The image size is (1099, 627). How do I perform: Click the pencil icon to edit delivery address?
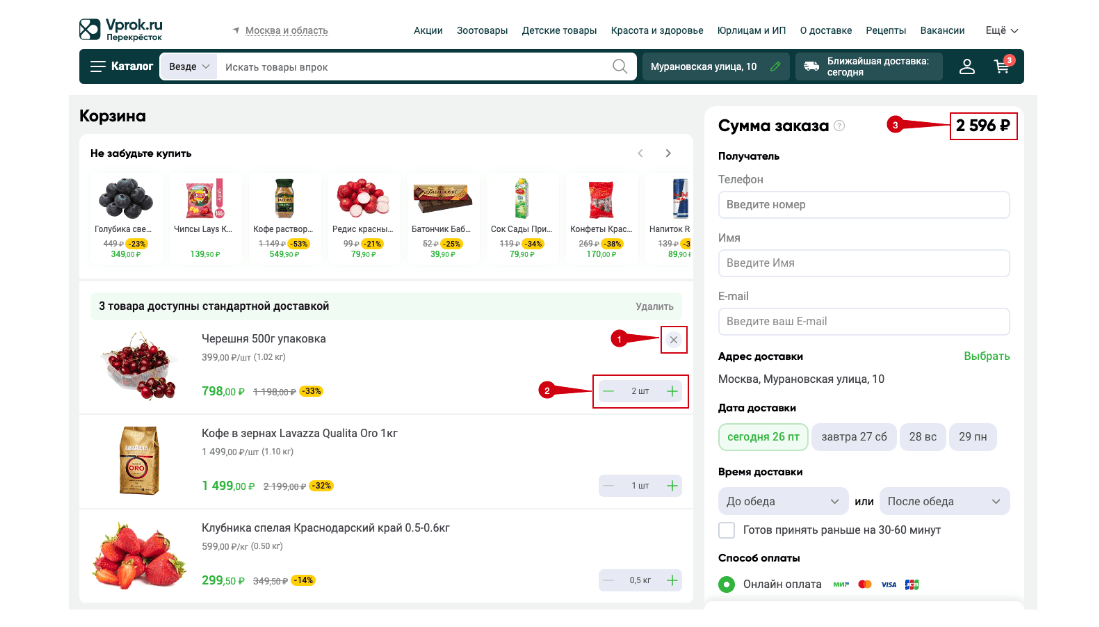coord(775,67)
